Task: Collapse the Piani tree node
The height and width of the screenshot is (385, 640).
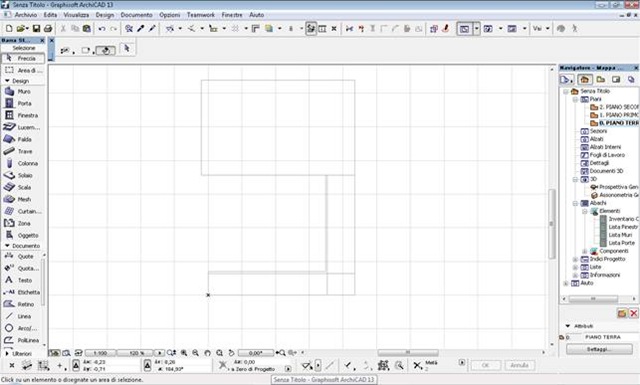Action: (575, 99)
